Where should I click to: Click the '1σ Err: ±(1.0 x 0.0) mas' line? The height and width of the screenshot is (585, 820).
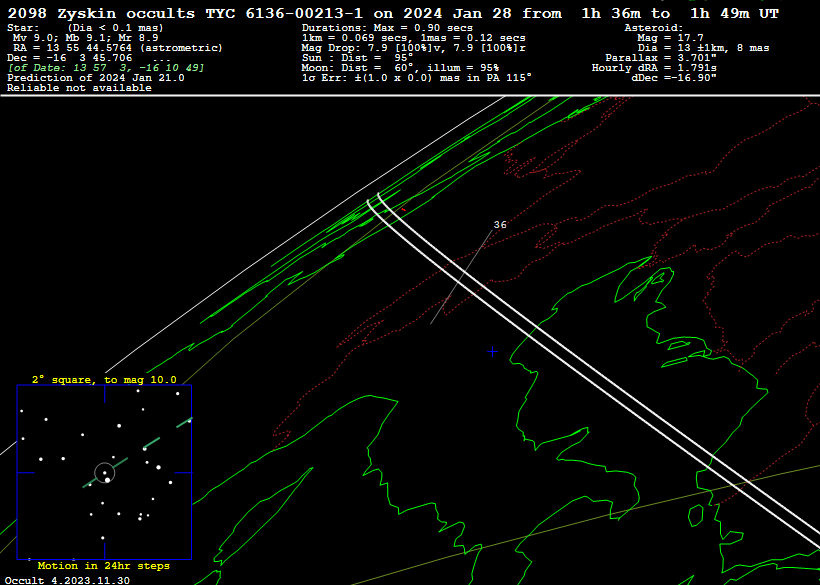[x=417, y=78]
